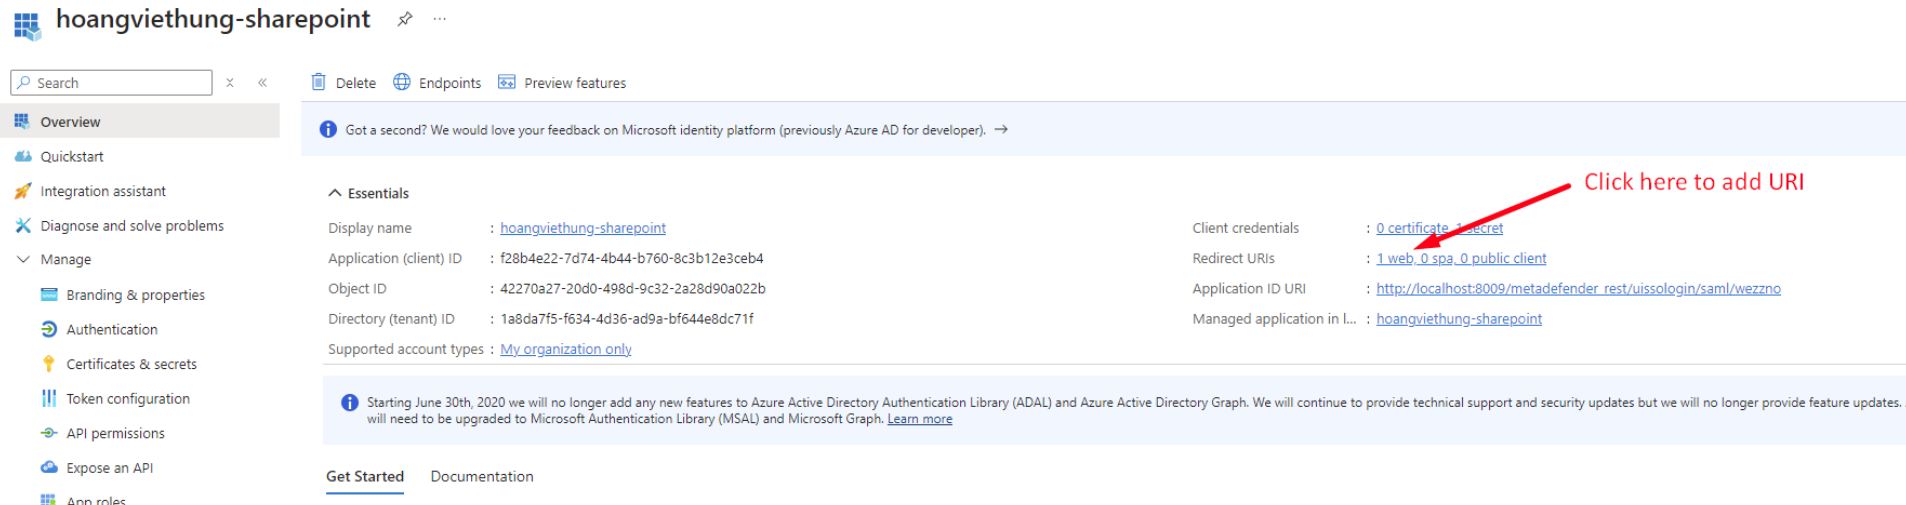Click the Preview features icon

507,82
